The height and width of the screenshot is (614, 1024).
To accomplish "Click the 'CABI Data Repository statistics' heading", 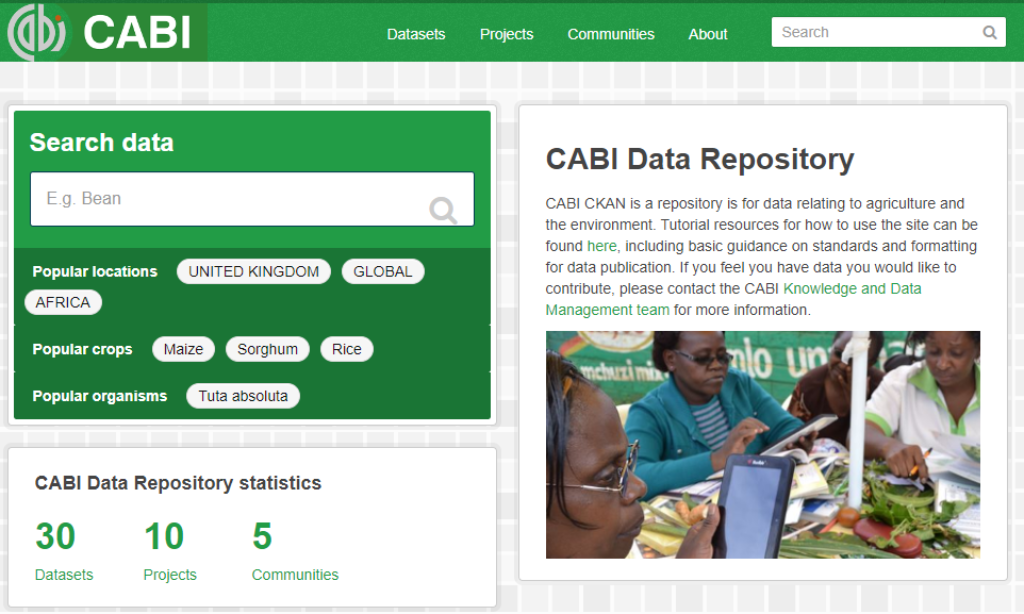I will (x=178, y=483).
